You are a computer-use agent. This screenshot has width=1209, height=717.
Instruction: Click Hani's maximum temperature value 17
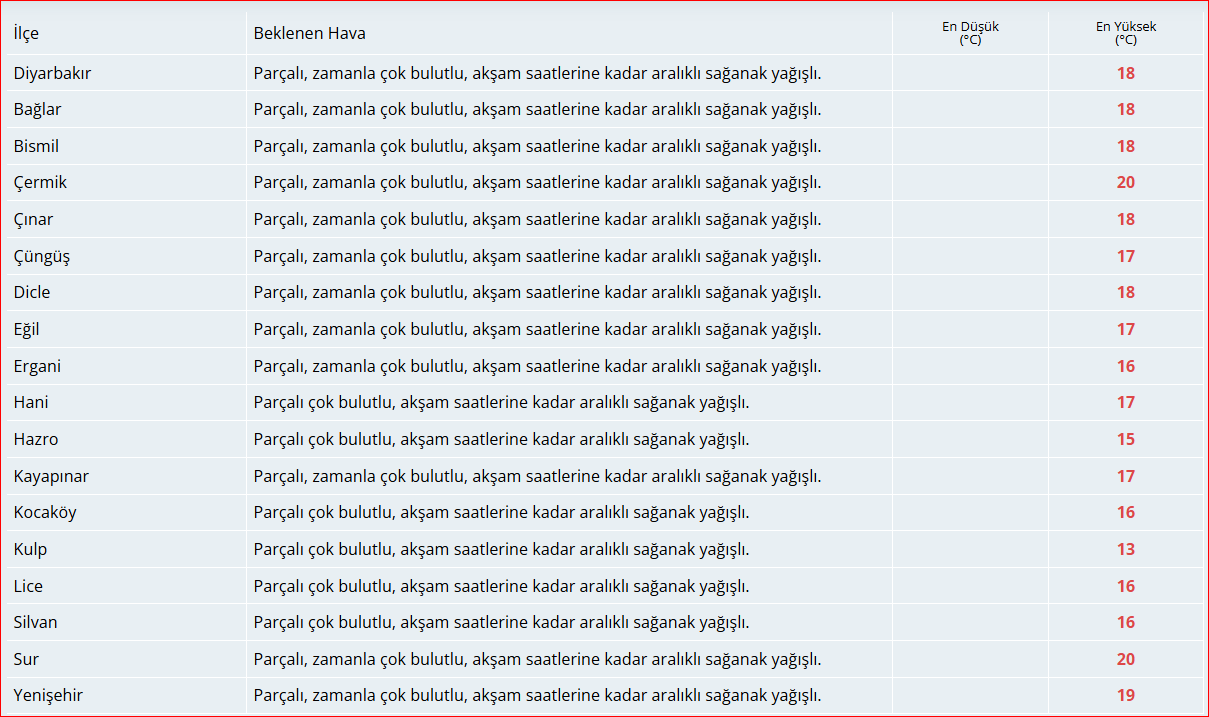(1126, 402)
